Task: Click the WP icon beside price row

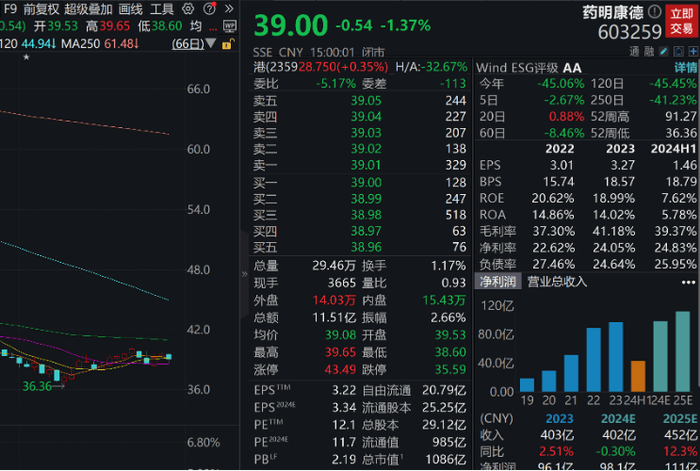Action: tap(227, 27)
